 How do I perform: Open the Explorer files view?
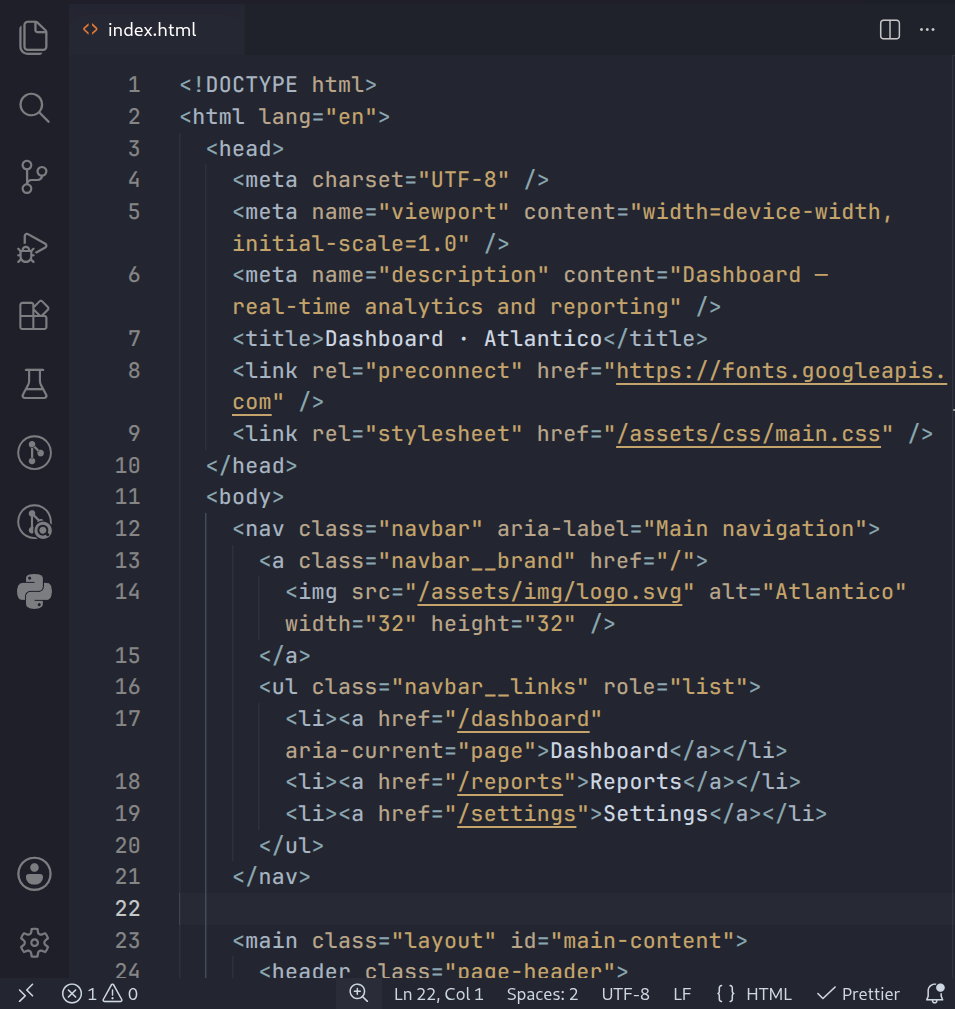point(33,37)
